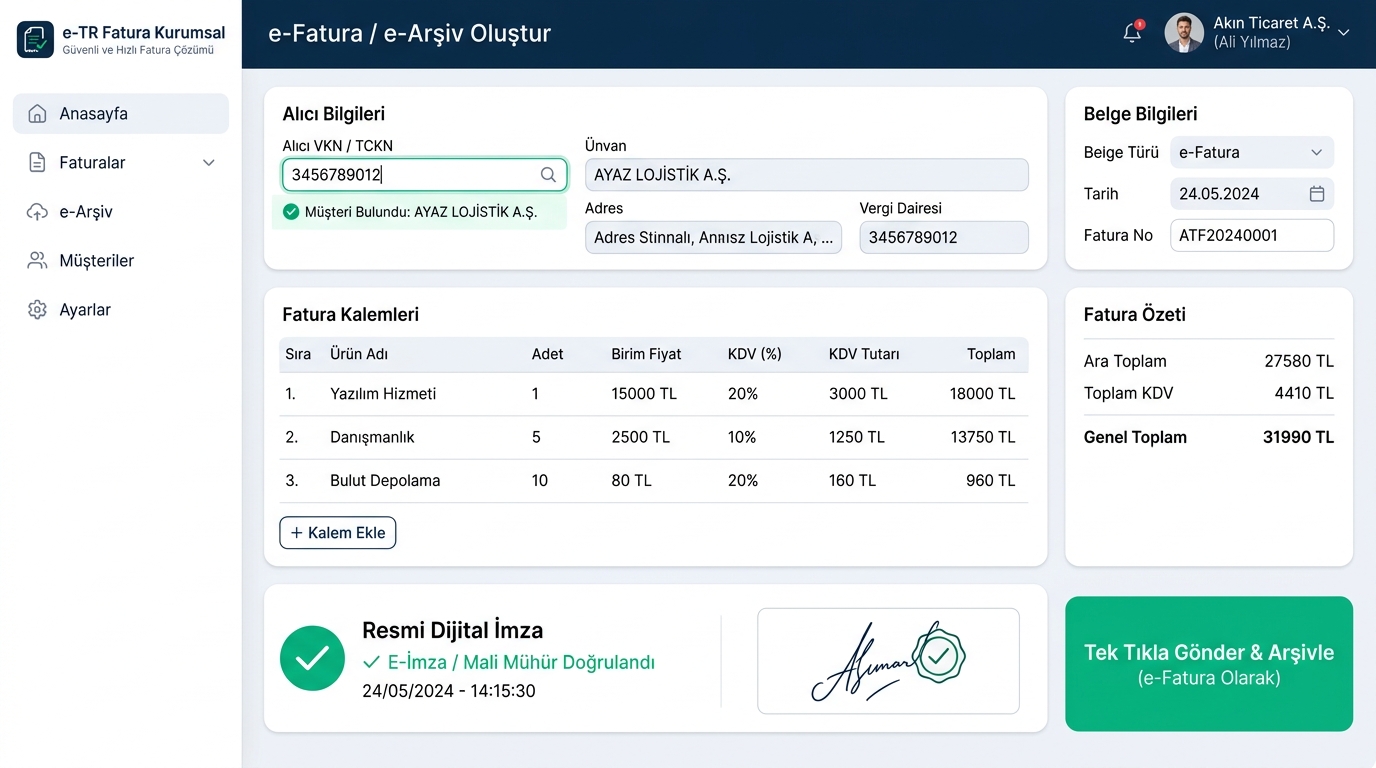The height and width of the screenshot is (768, 1376).
Task: Select the Yazılım Hizmeti product row
Action: click(654, 394)
